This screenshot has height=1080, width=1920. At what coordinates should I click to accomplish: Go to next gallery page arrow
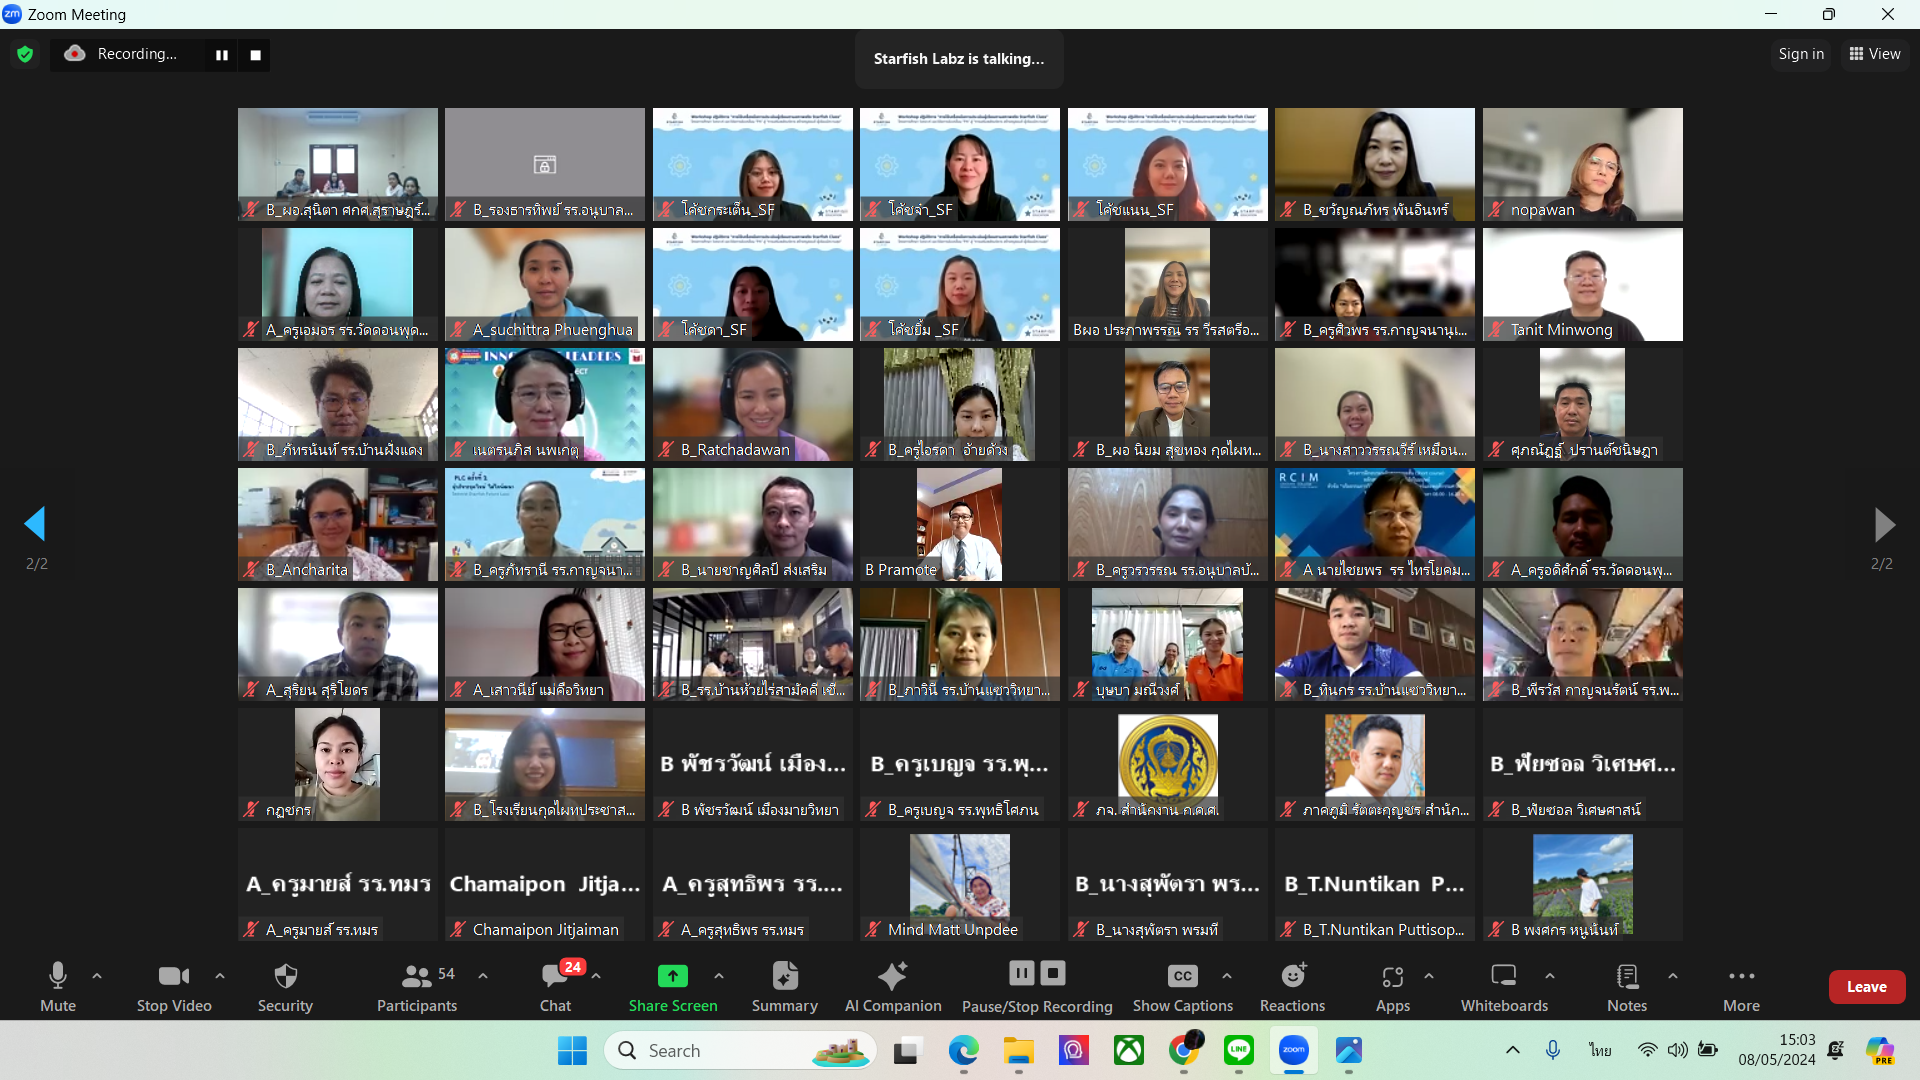(1883, 524)
